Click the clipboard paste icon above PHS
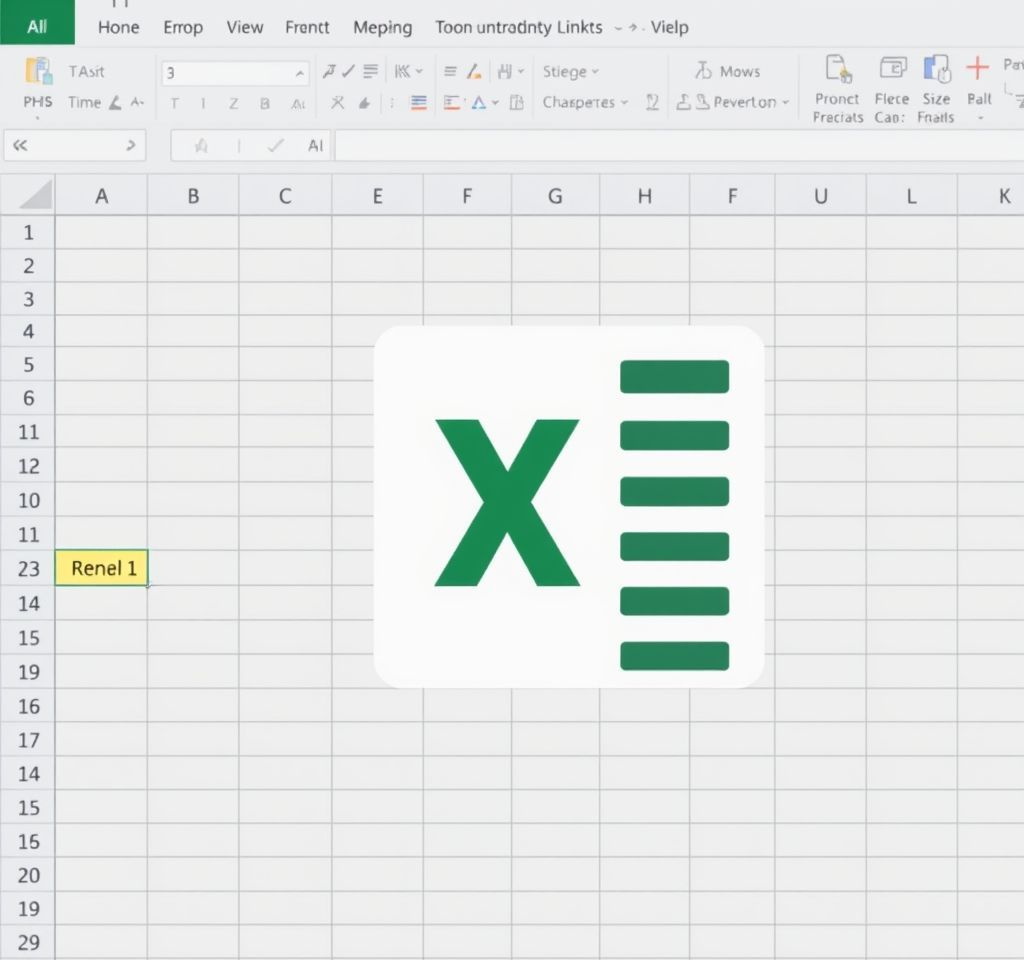1024x960 pixels. (x=38, y=71)
